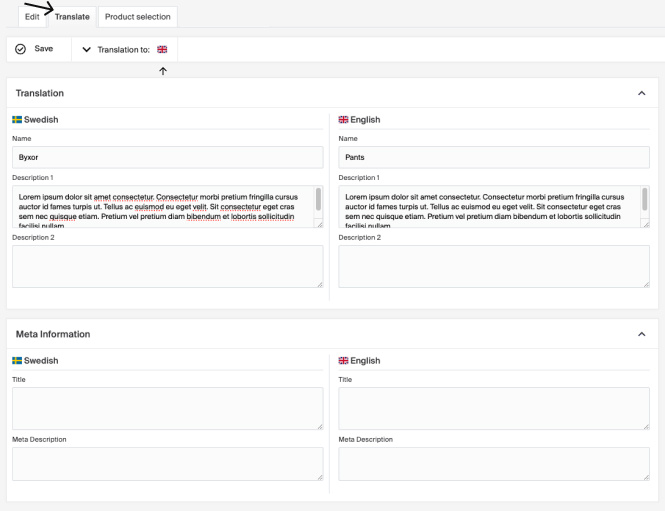
Task: Click the UK flag next to Translation to
Action: point(162,49)
